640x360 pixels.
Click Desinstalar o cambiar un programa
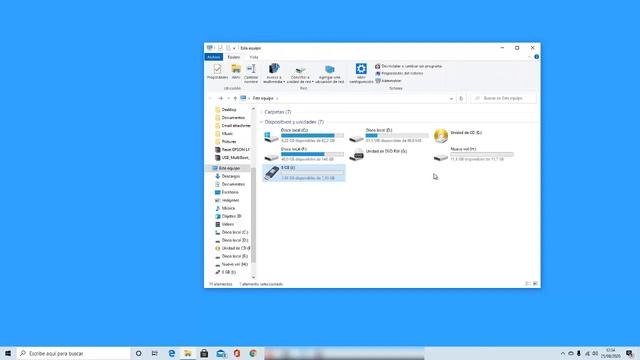coord(409,66)
